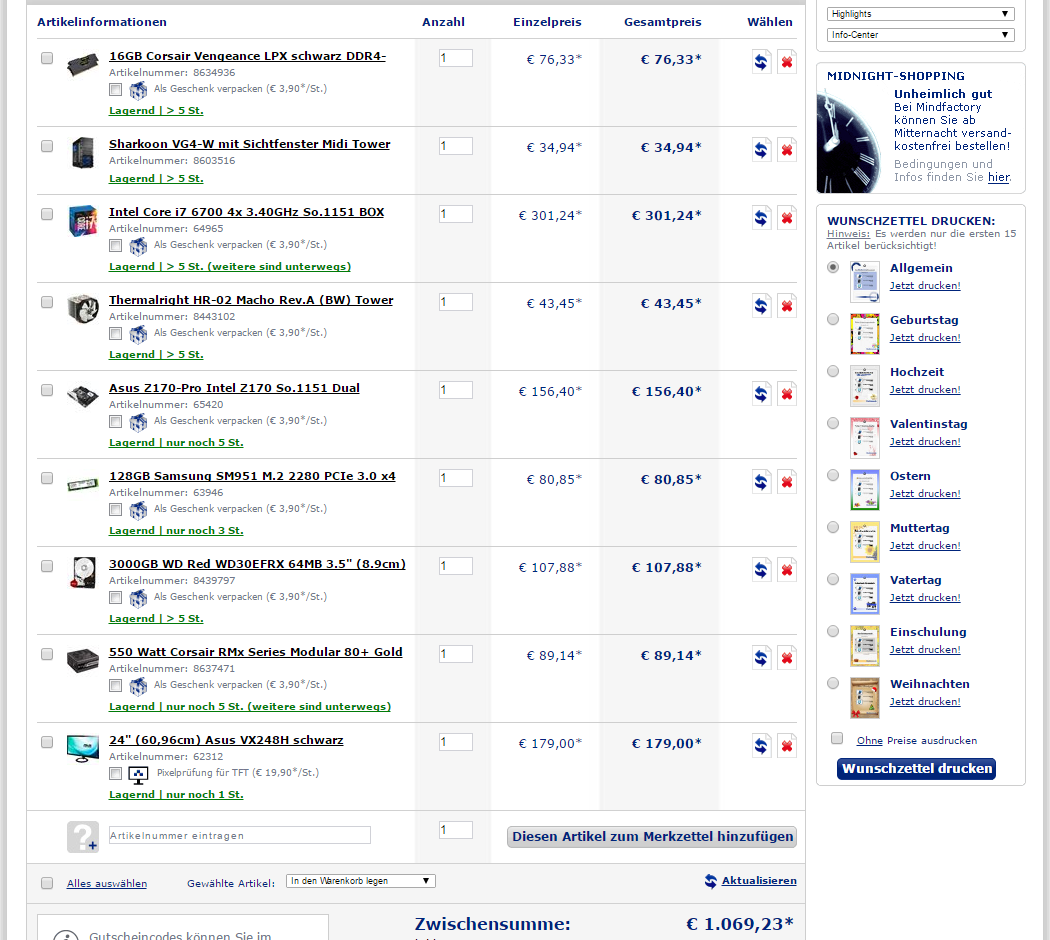This screenshot has height=940, width=1050.
Task: Refresh the Intel Core i7 6700 row
Action: pyautogui.click(x=761, y=218)
